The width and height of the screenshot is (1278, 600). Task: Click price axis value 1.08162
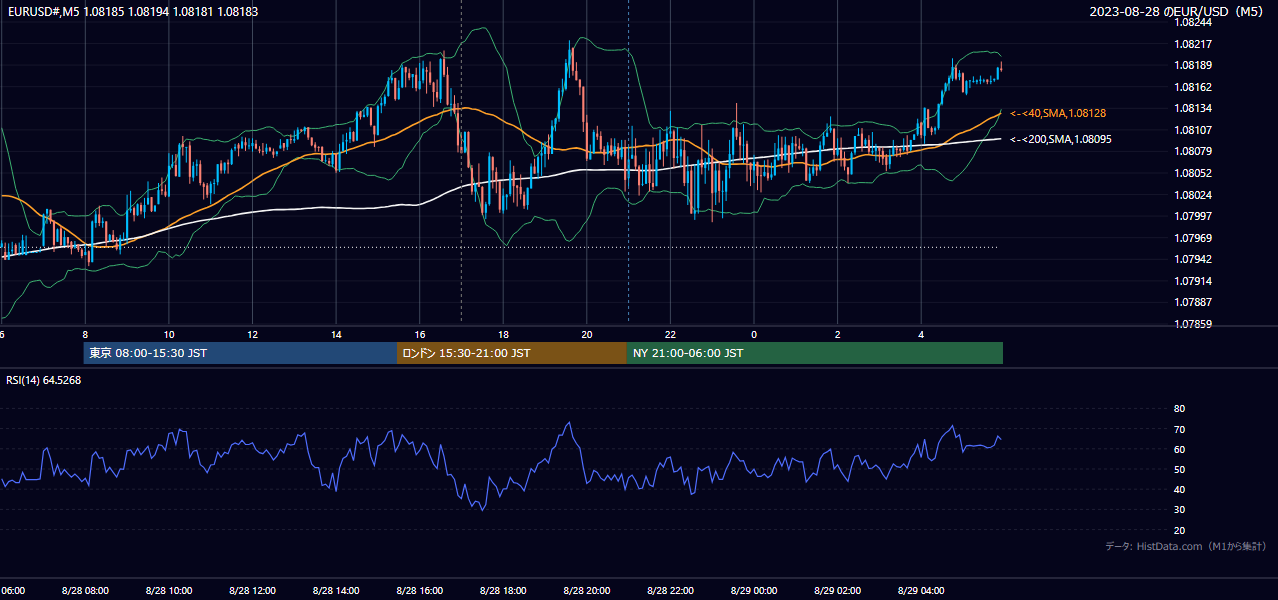[1194, 87]
